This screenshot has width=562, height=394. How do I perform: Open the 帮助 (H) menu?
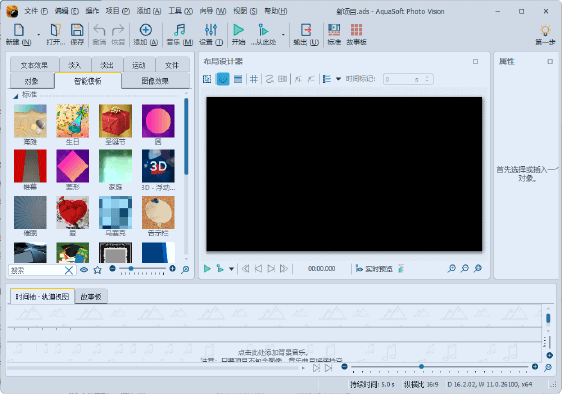(x=276, y=11)
